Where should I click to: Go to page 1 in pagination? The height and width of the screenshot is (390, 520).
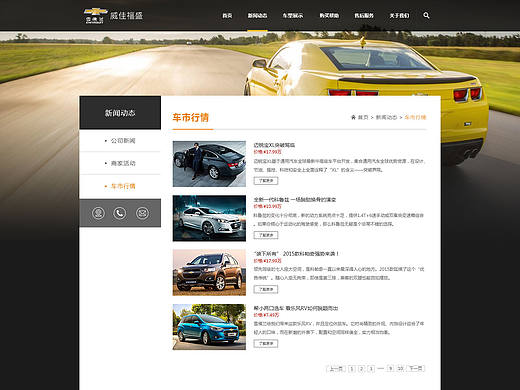(x=352, y=369)
